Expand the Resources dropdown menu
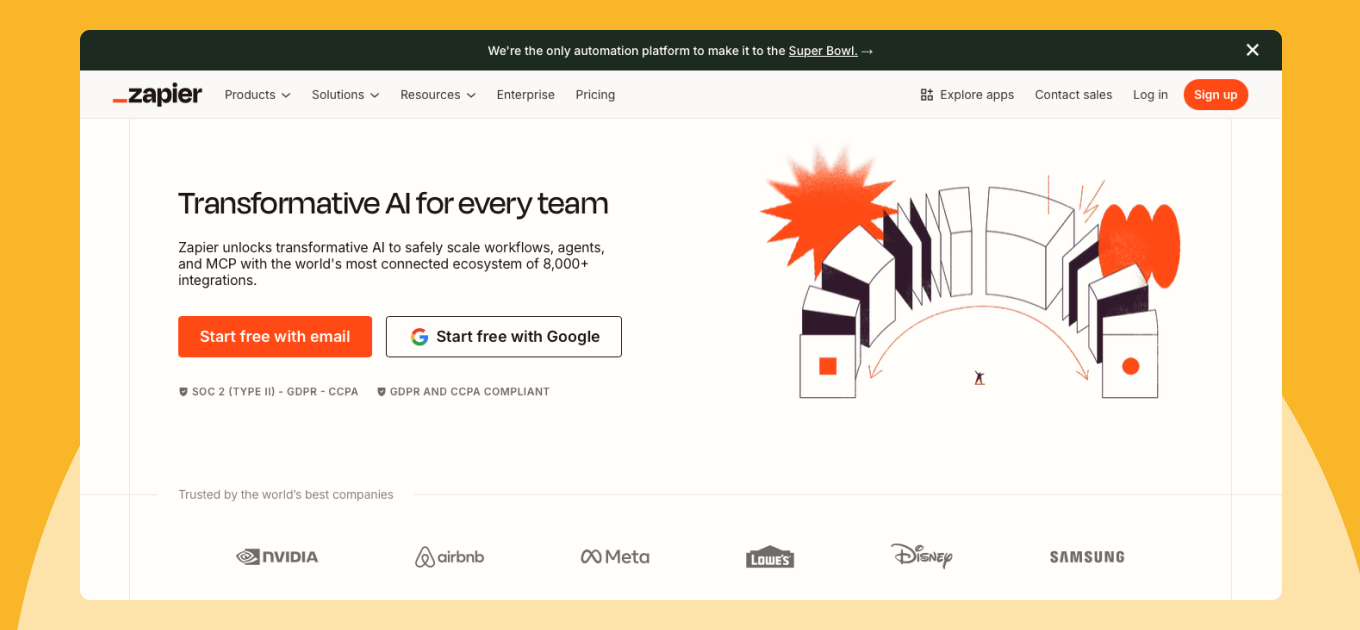Viewport: 1360px width, 630px height. pyautogui.click(x=438, y=95)
